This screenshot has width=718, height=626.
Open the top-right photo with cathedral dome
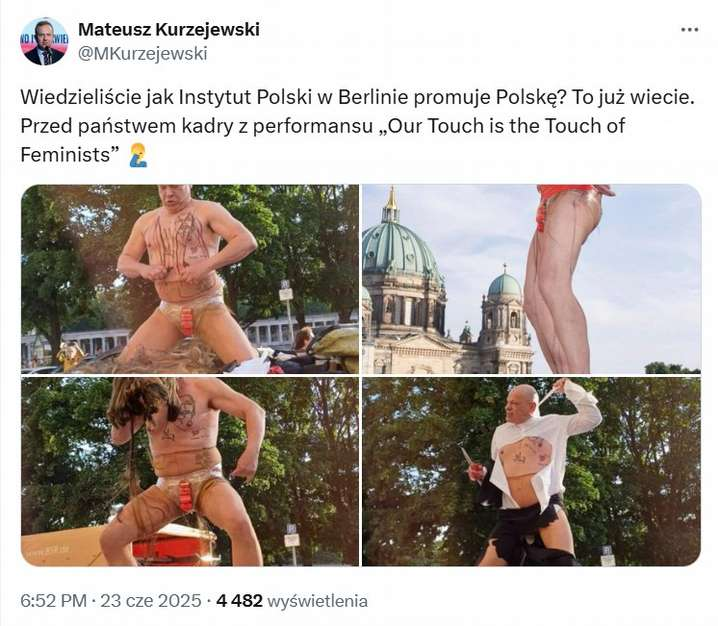(531, 279)
